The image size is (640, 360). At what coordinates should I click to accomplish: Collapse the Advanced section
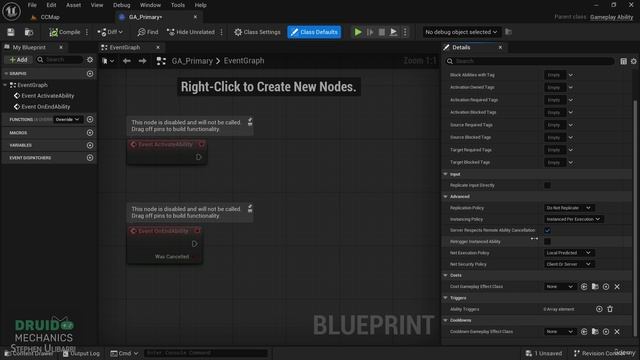[x=446, y=196]
